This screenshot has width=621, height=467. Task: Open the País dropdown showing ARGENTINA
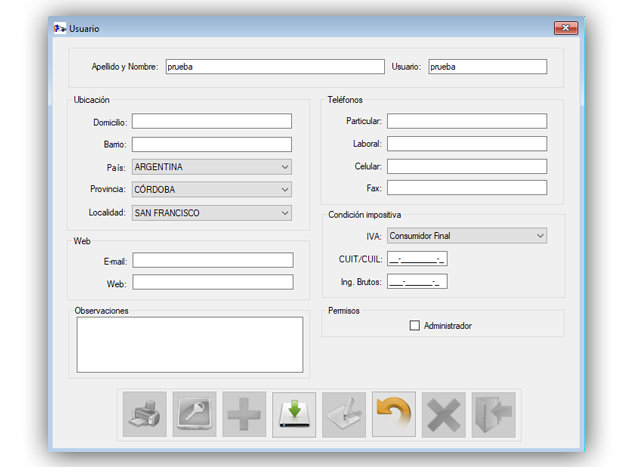pos(212,167)
